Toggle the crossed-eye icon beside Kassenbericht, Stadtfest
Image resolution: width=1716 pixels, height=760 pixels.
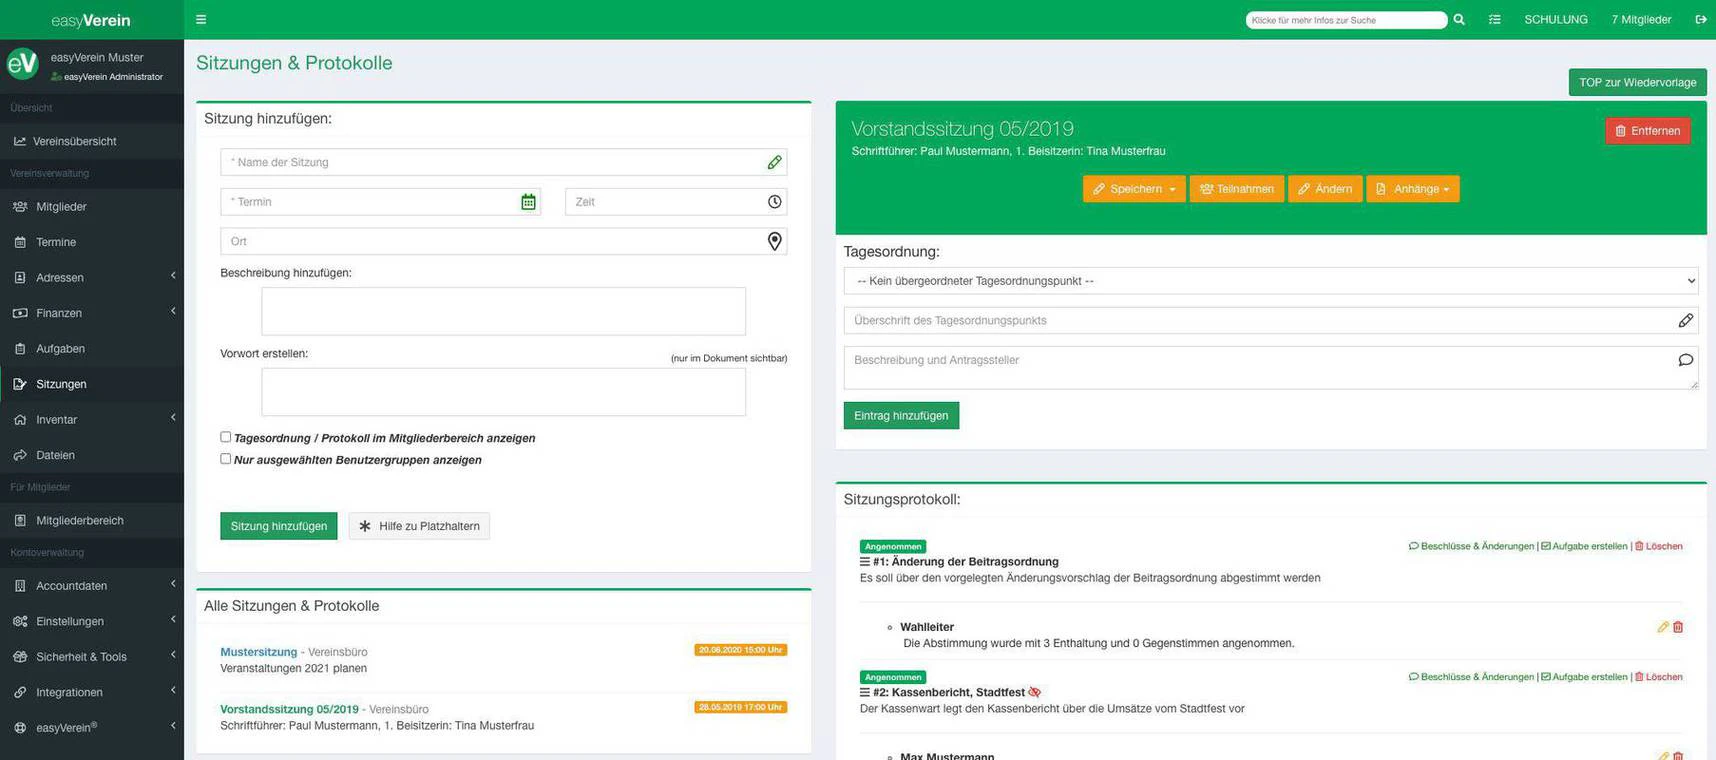pyautogui.click(x=1035, y=692)
